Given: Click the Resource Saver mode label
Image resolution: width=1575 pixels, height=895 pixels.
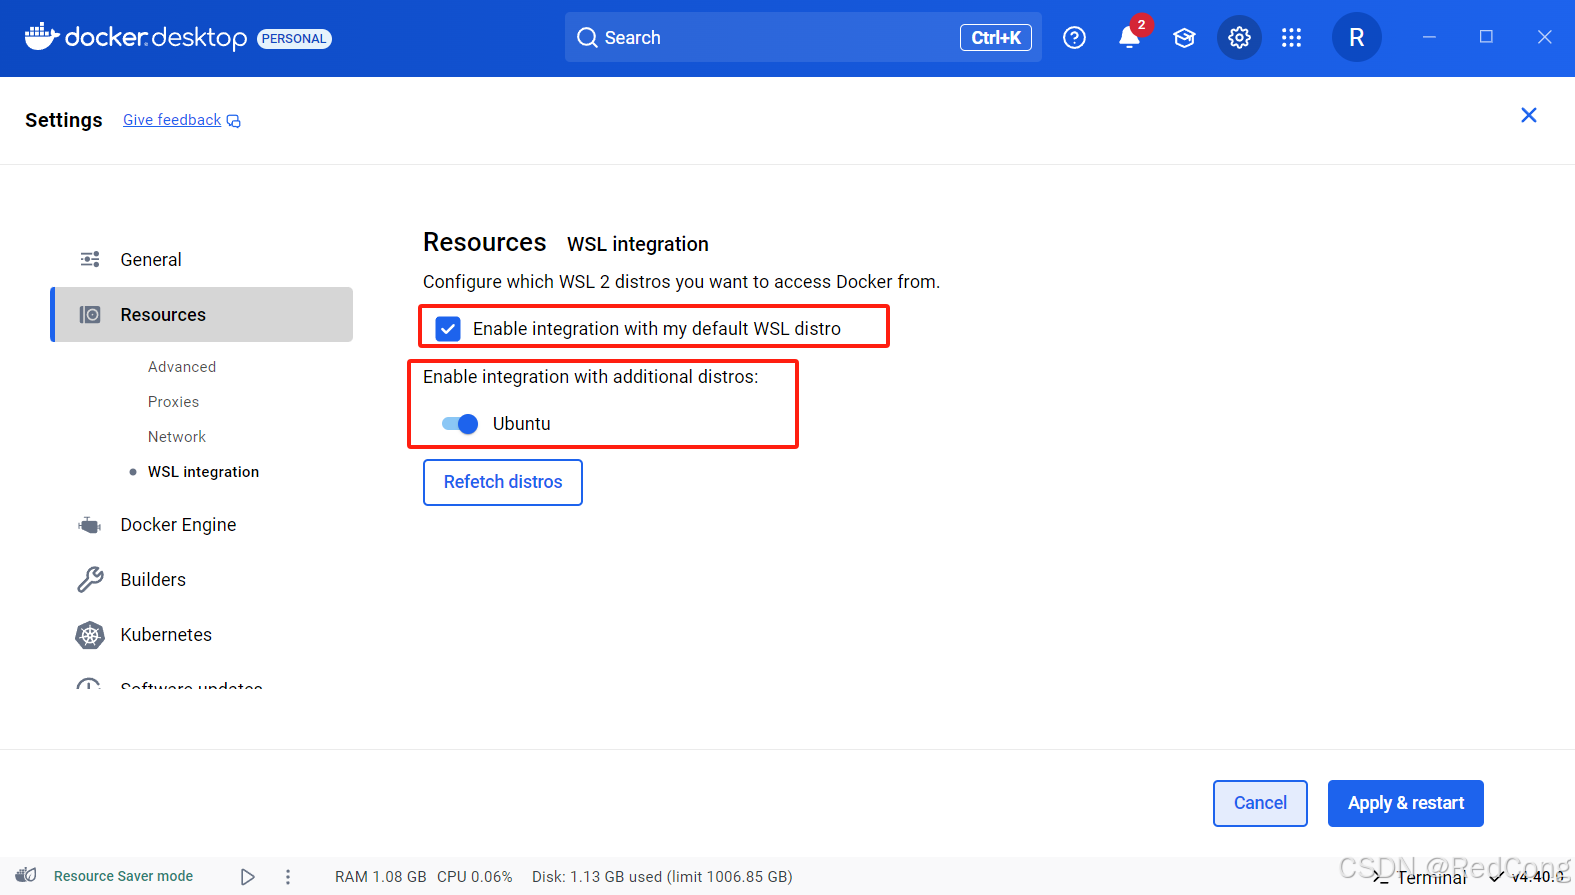Looking at the screenshot, I should pyautogui.click(x=123, y=876).
